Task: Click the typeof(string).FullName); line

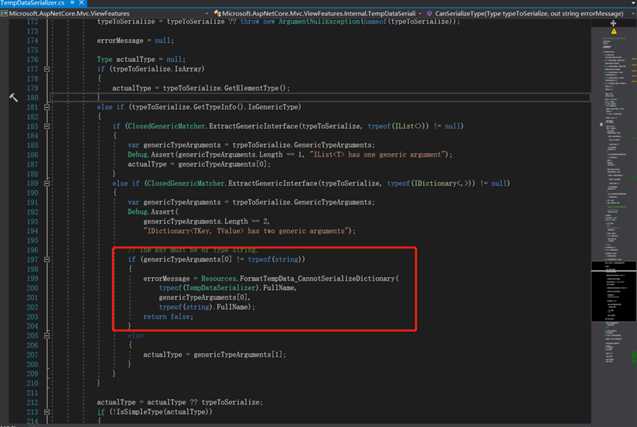Action: 207,307
